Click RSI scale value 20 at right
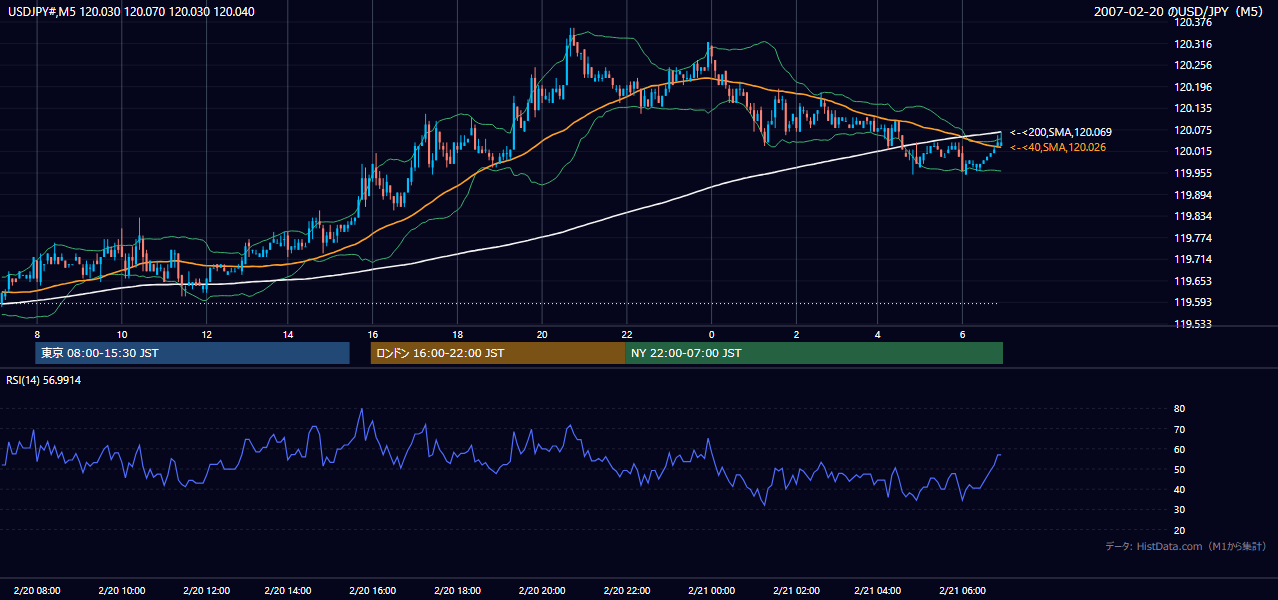Screen dimensions: 1278x600 [1179, 530]
